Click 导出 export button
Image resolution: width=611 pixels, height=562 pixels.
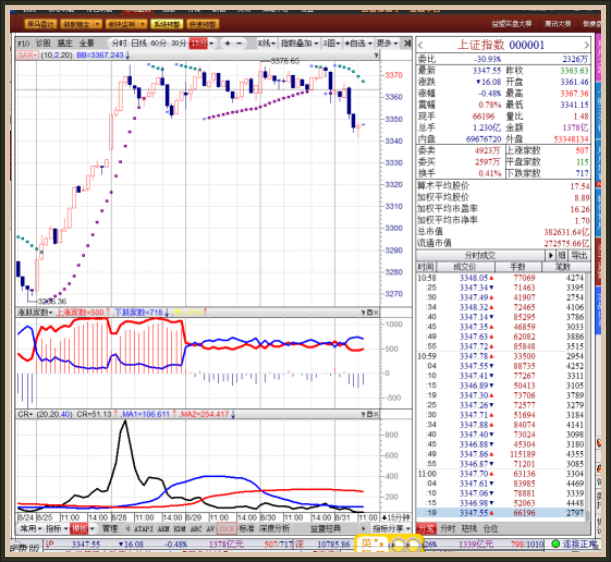(x=579, y=255)
